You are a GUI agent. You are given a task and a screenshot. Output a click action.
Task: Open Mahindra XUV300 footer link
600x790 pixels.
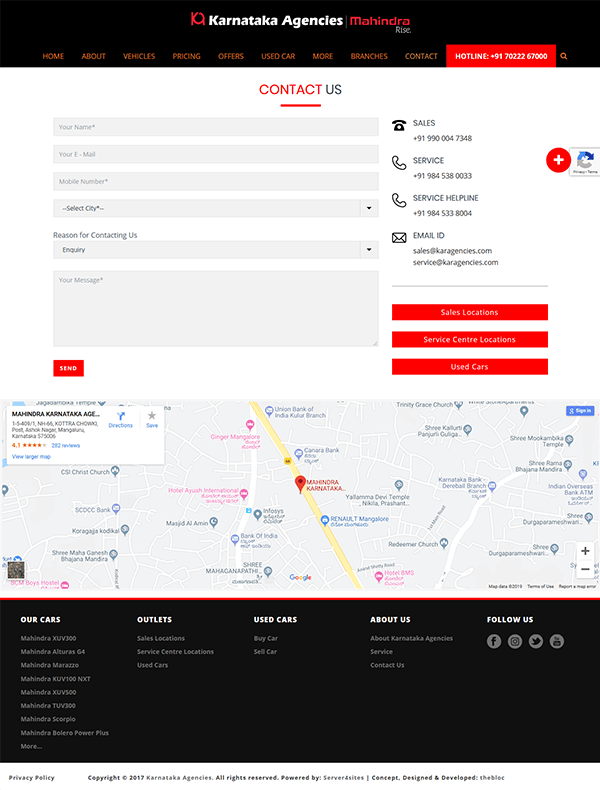48,638
